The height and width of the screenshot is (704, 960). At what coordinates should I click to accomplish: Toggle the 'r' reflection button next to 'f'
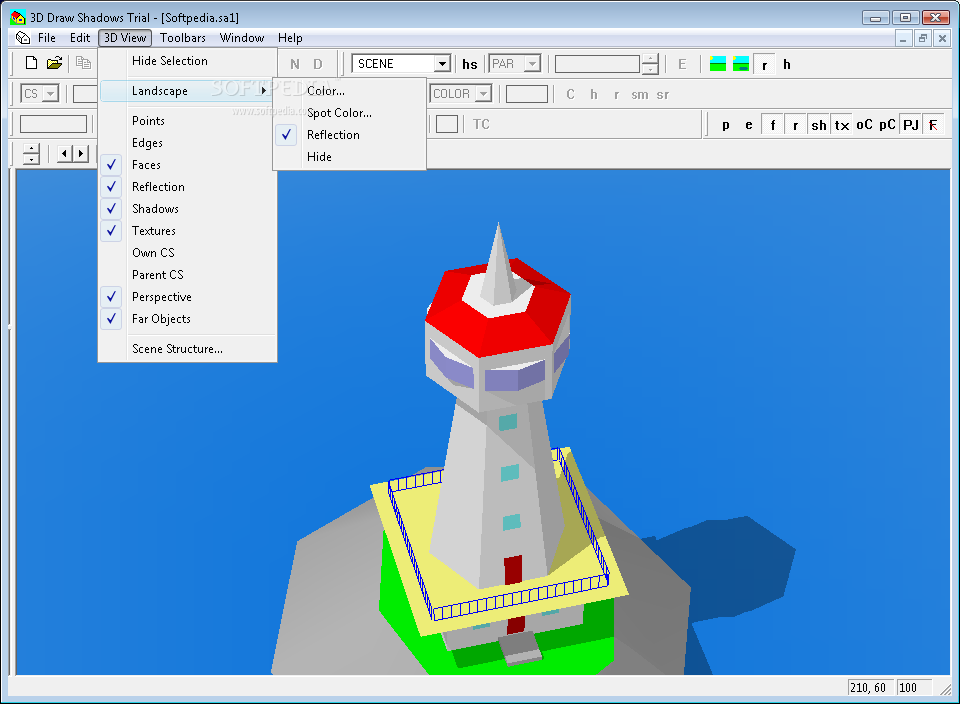795,125
